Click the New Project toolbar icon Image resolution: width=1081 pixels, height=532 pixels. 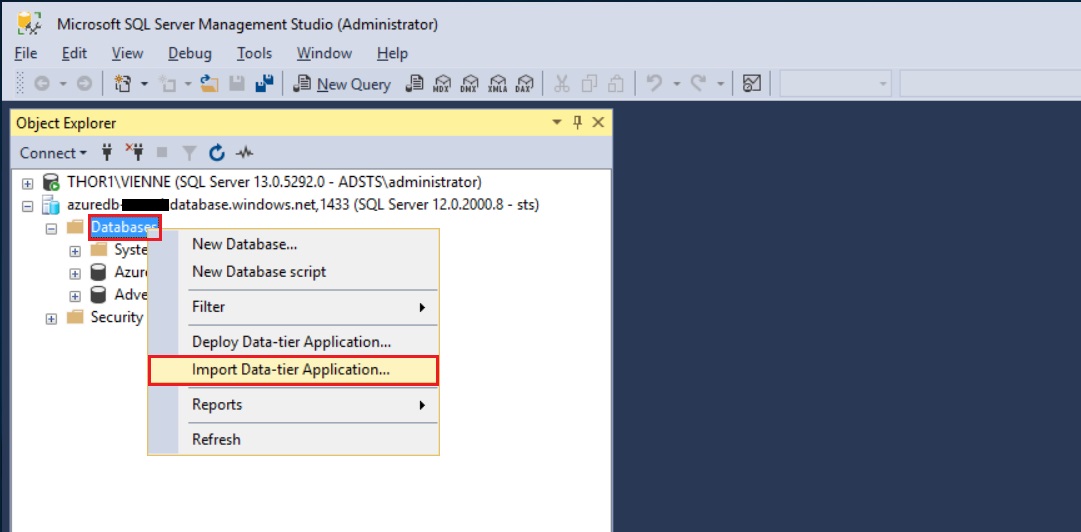pos(123,84)
